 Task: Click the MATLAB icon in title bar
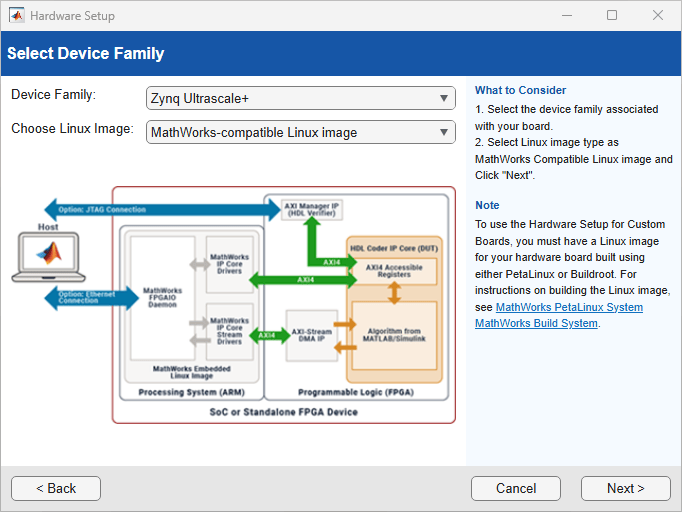(17, 16)
